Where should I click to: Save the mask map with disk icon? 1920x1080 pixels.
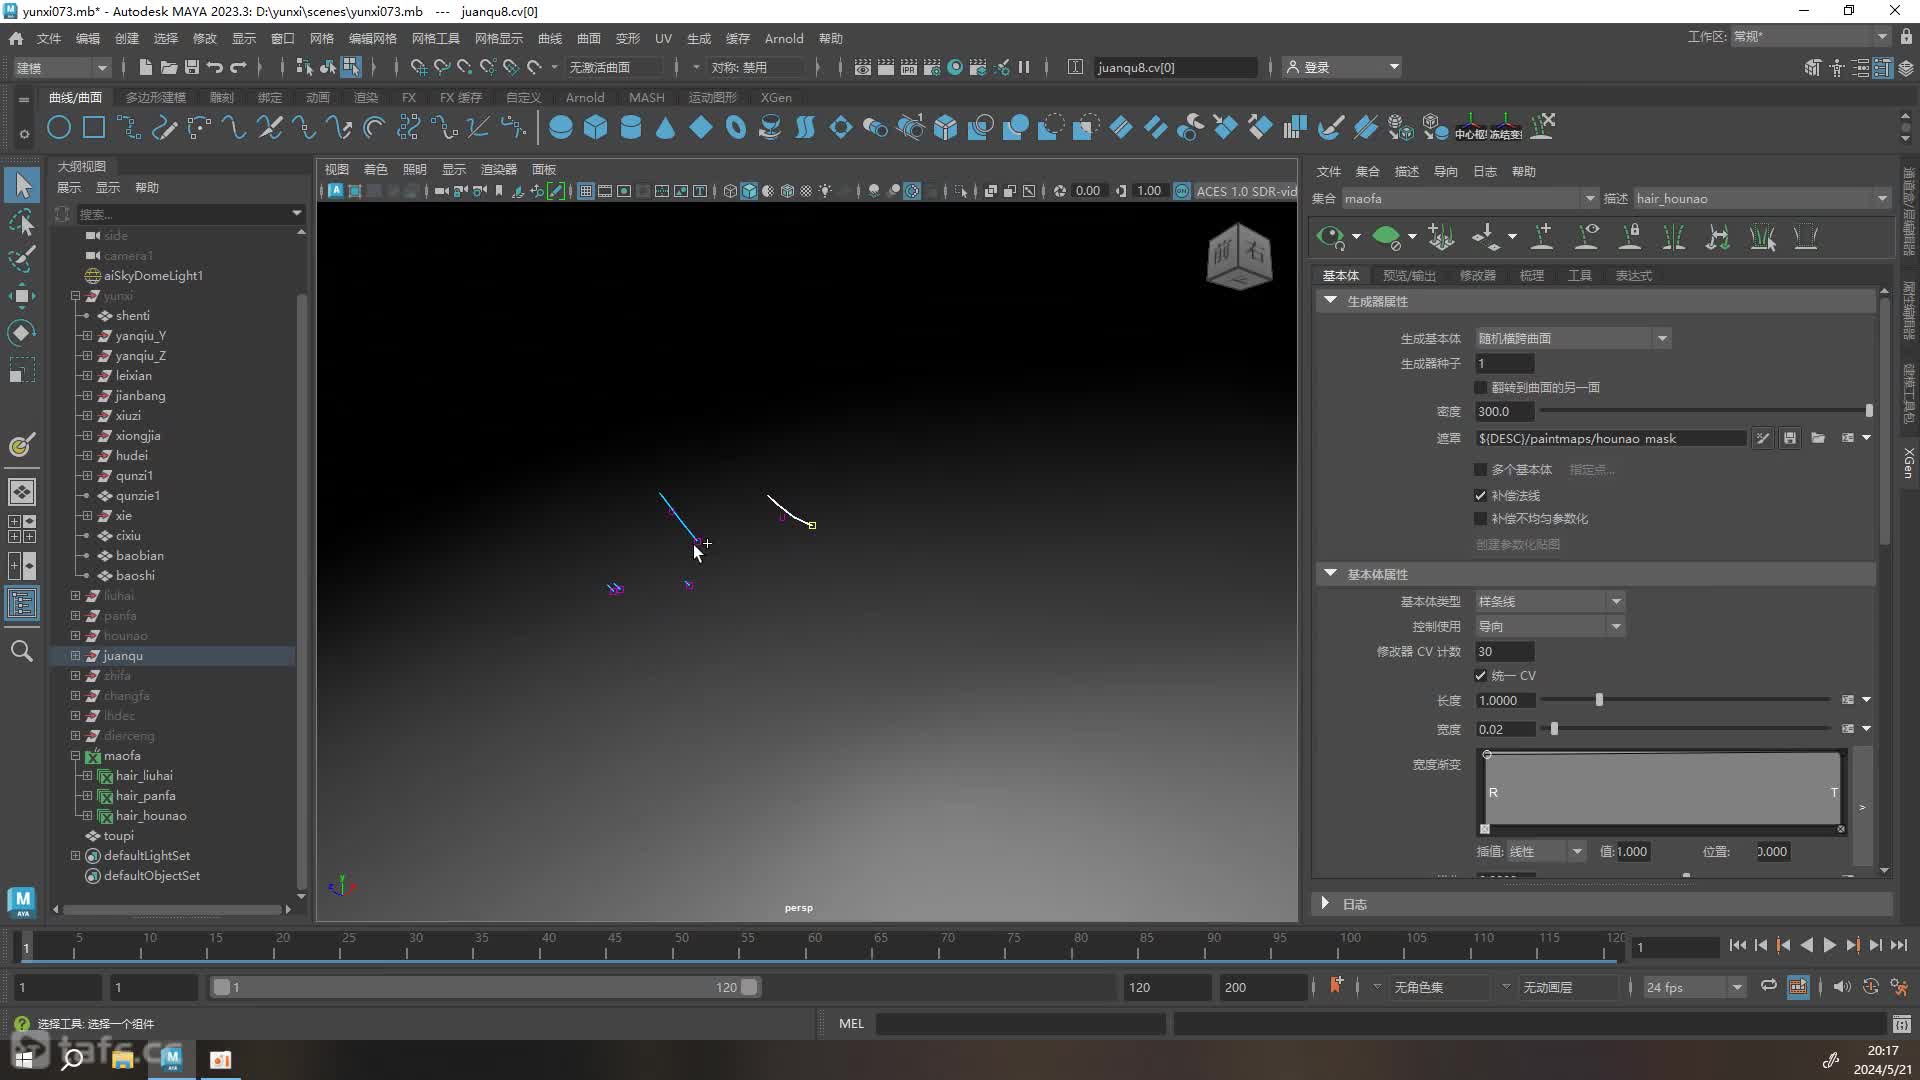click(1790, 438)
